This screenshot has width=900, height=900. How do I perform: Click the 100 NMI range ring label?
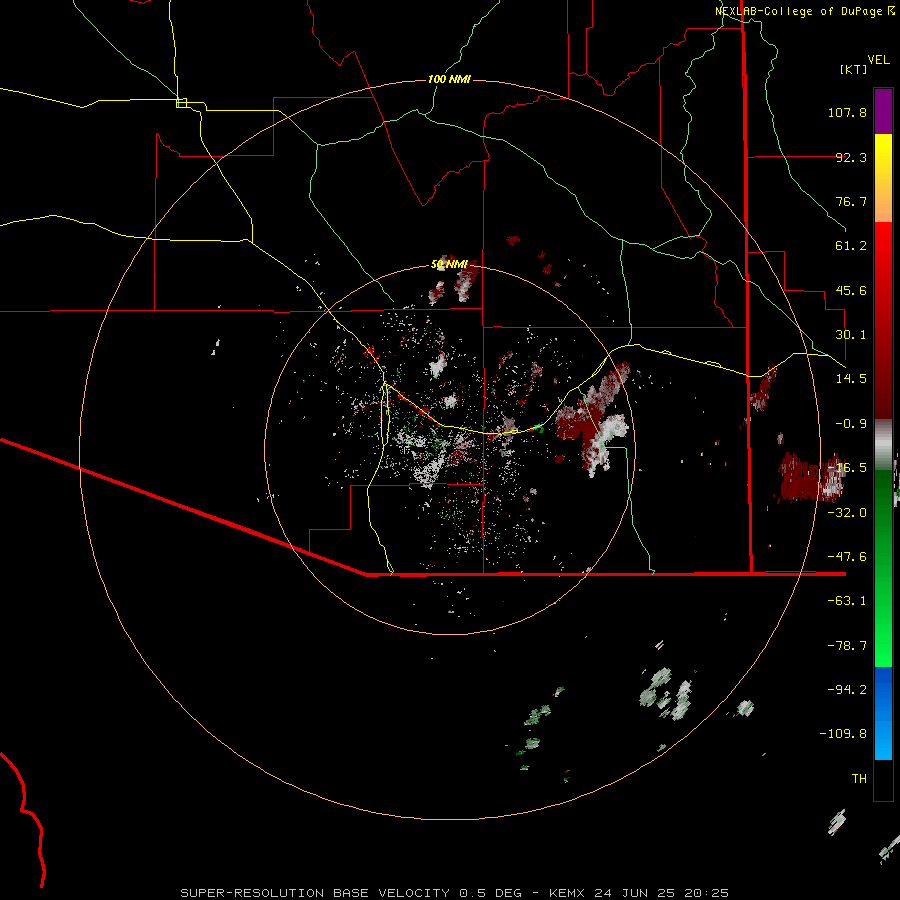(x=449, y=79)
